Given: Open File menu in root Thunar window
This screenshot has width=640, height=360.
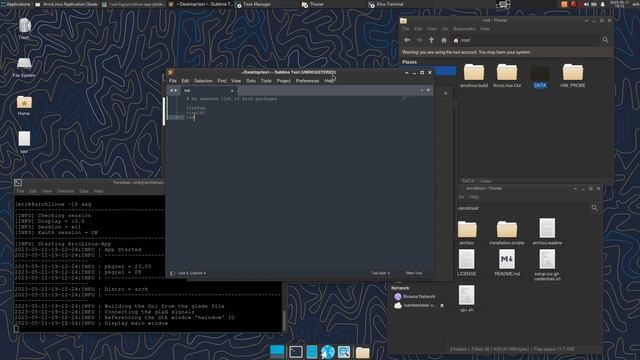Looking at the screenshot, I should pos(405,29).
